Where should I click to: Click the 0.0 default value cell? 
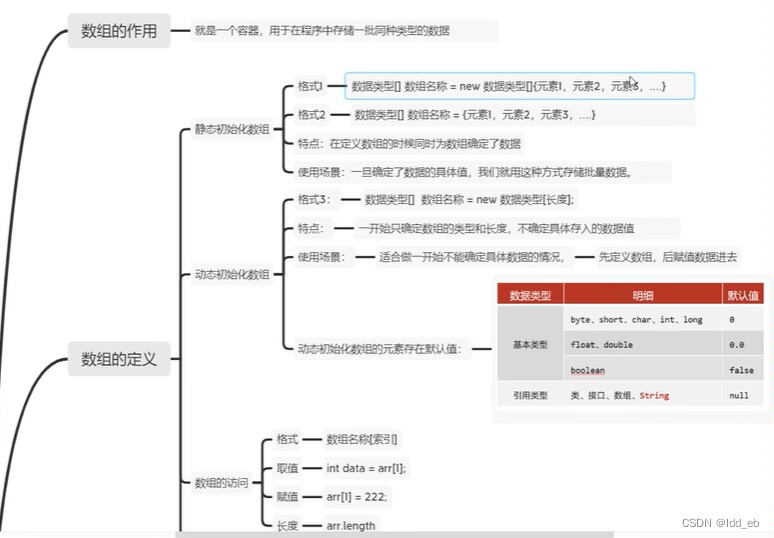[743, 344]
